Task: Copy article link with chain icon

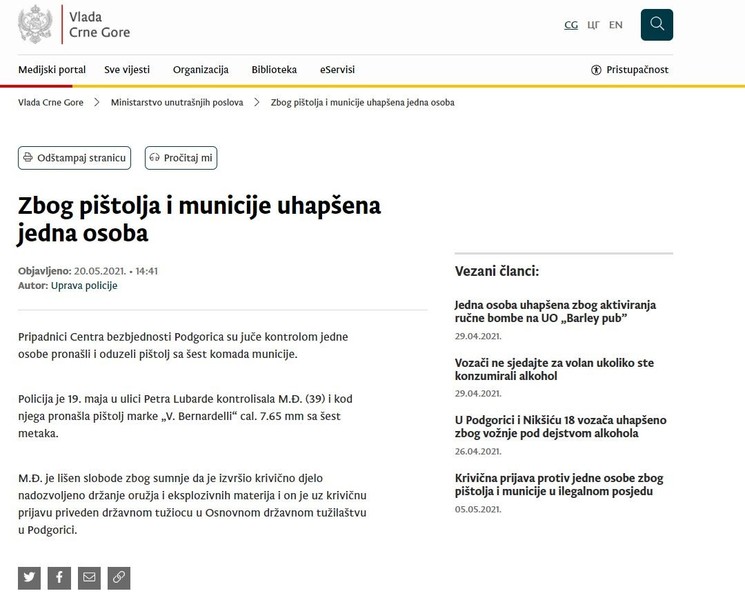Action: [x=119, y=578]
